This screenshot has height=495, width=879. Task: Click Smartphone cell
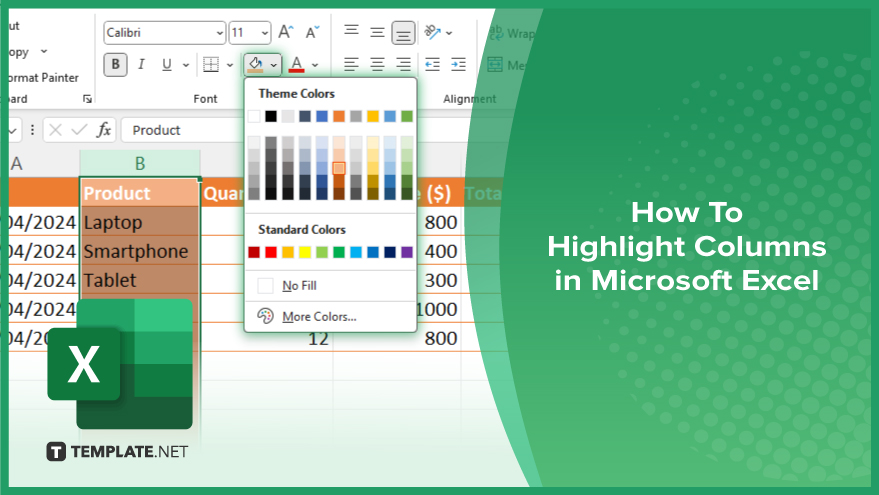[140, 251]
